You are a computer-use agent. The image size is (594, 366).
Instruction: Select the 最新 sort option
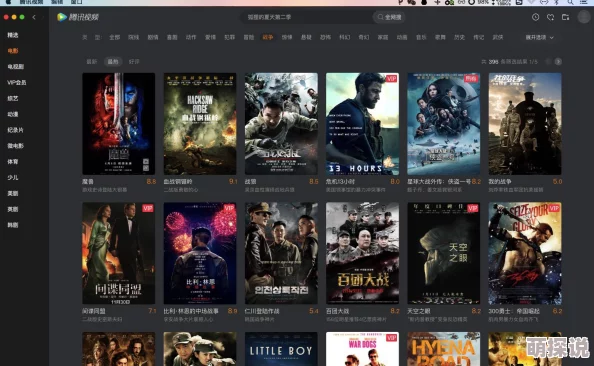coord(92,61)
